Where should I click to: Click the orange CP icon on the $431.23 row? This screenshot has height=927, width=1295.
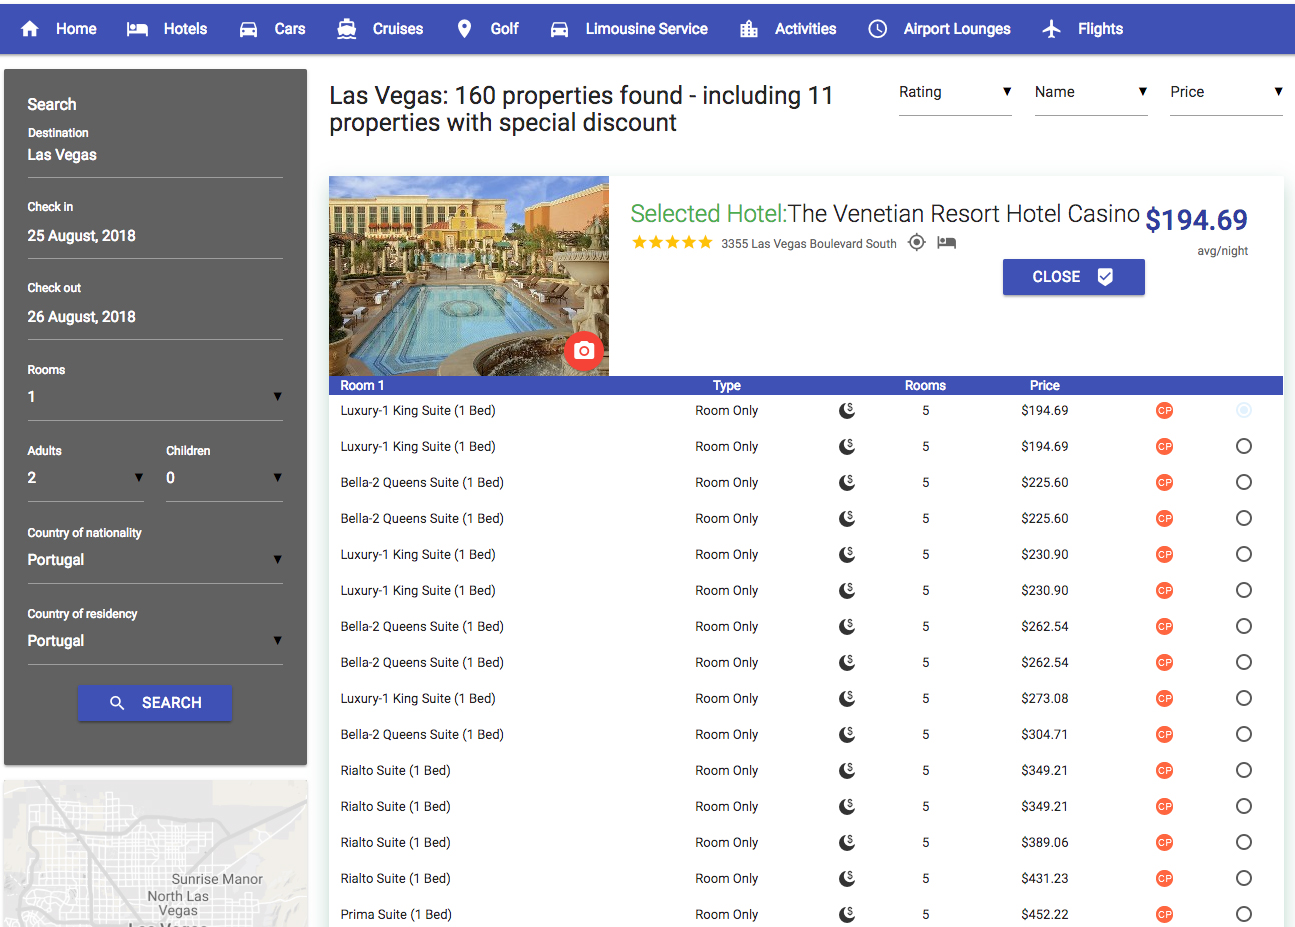[1164, 878]
